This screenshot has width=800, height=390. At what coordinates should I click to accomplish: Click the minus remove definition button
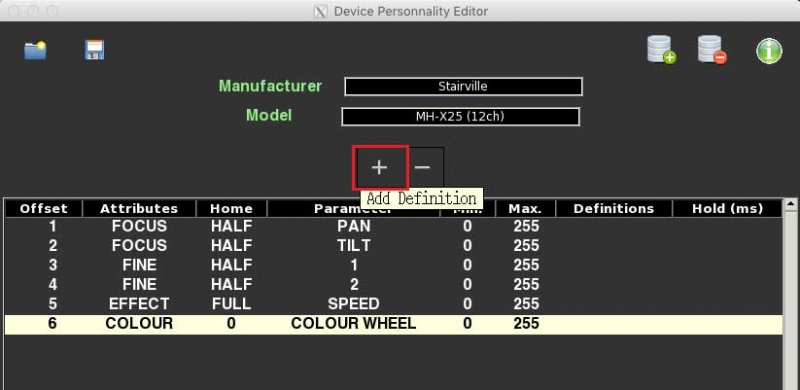[422, 167]
